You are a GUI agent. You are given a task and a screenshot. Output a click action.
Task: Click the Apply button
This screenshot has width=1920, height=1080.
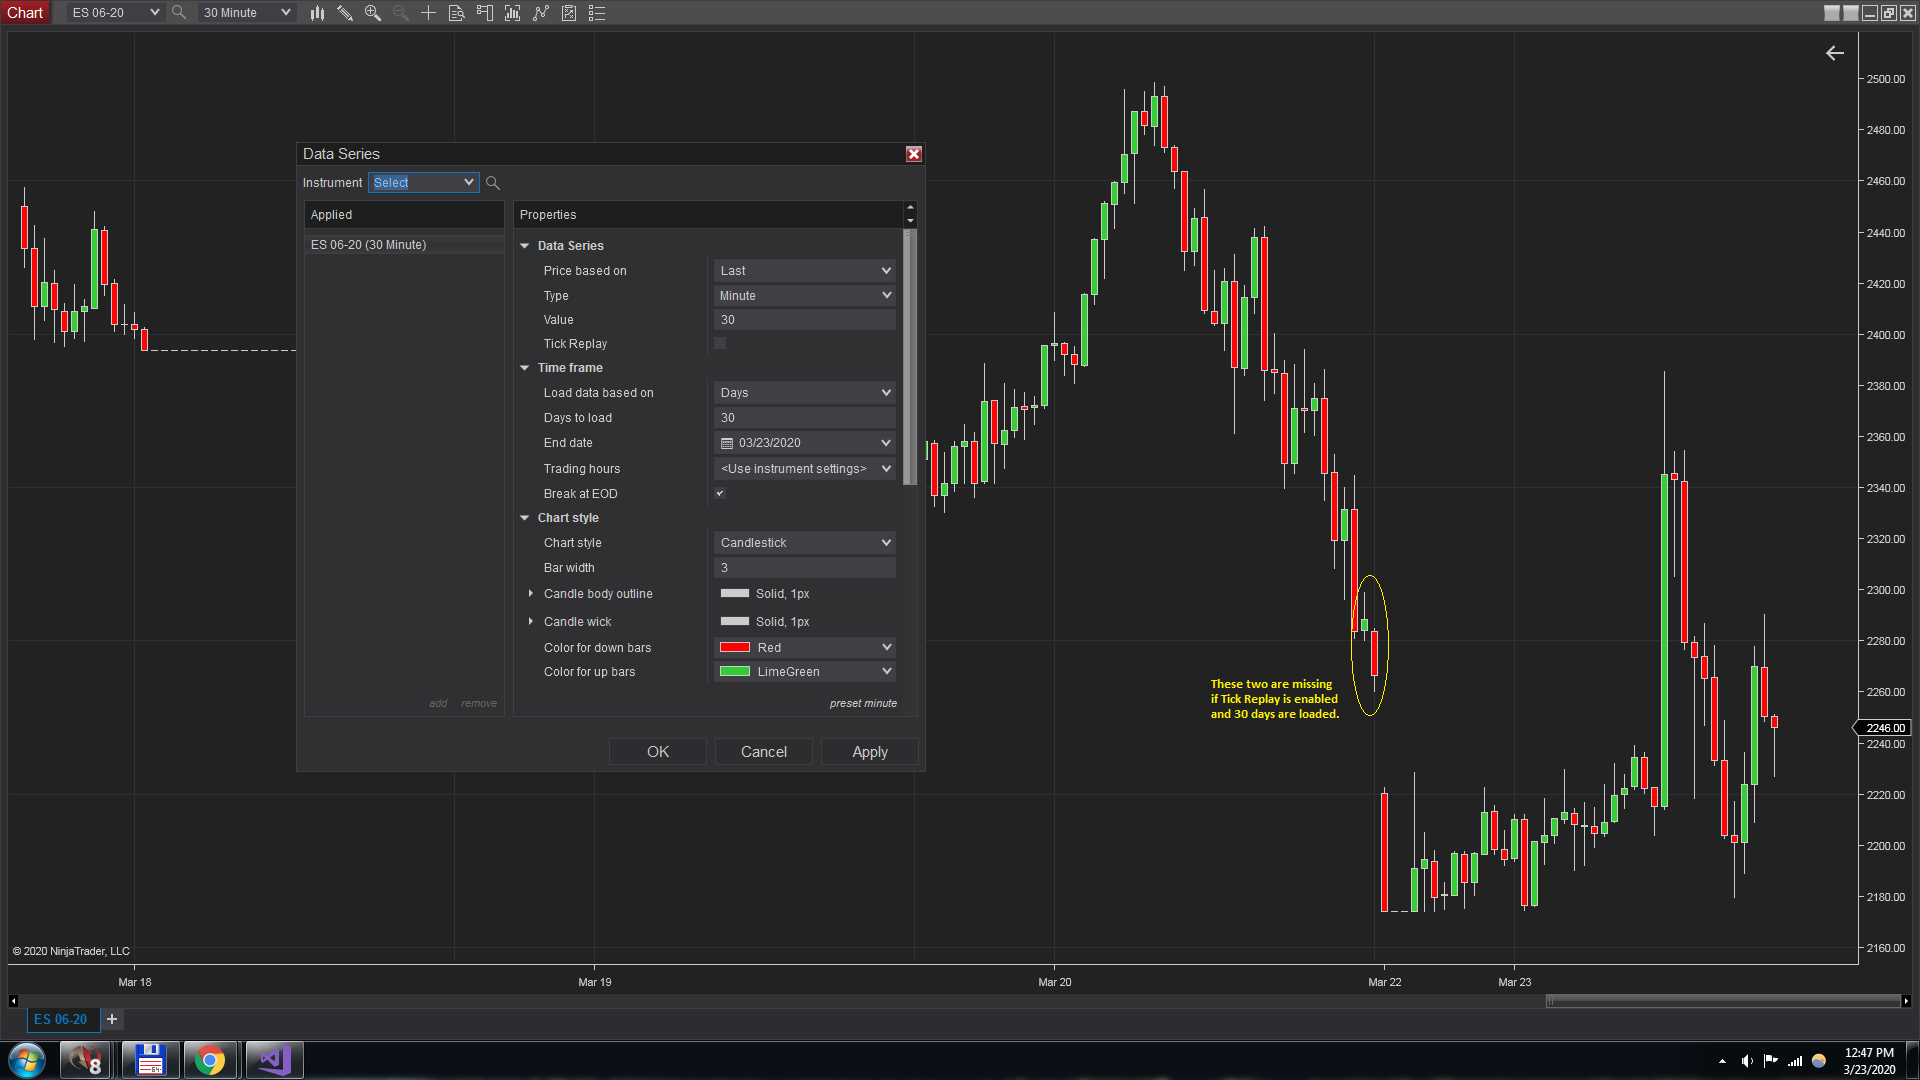click(x=869, y=752)
